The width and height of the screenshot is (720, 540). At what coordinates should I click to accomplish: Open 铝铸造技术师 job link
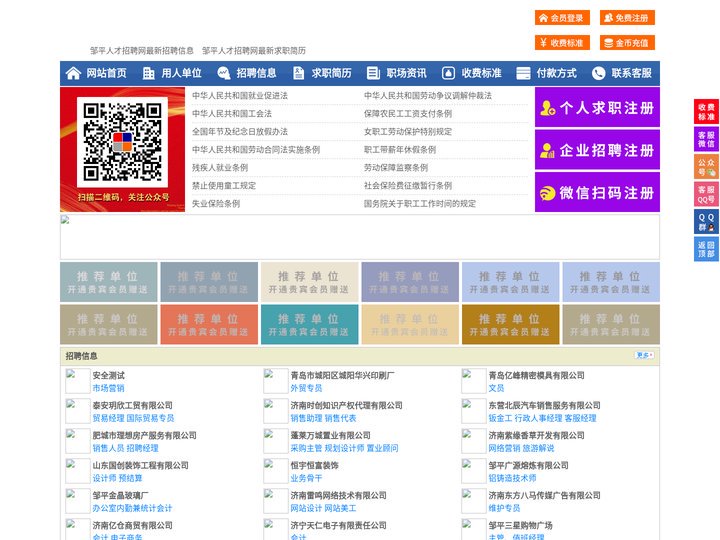(x=512, y=478)
